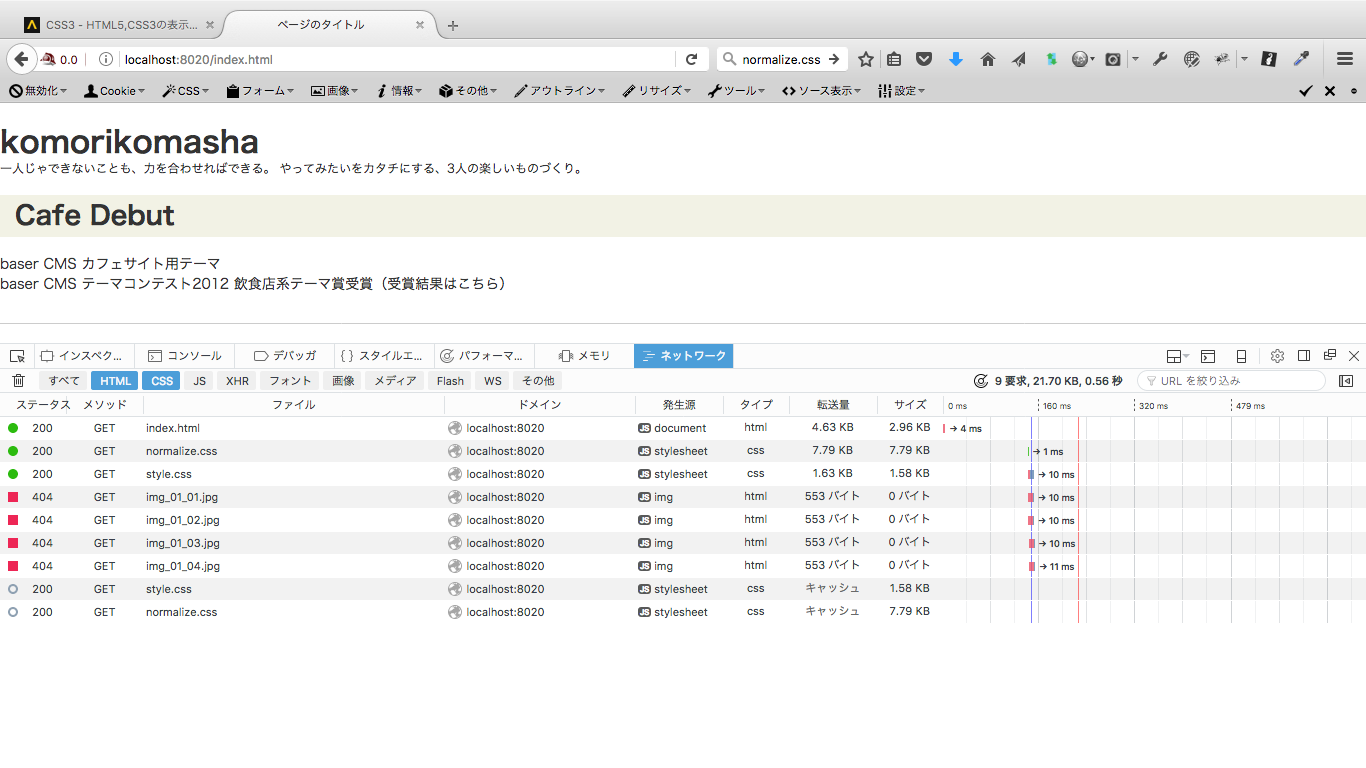Select the style.css request with 200 status
Screen dimensions: 1366x768
(x=169, y=474)
